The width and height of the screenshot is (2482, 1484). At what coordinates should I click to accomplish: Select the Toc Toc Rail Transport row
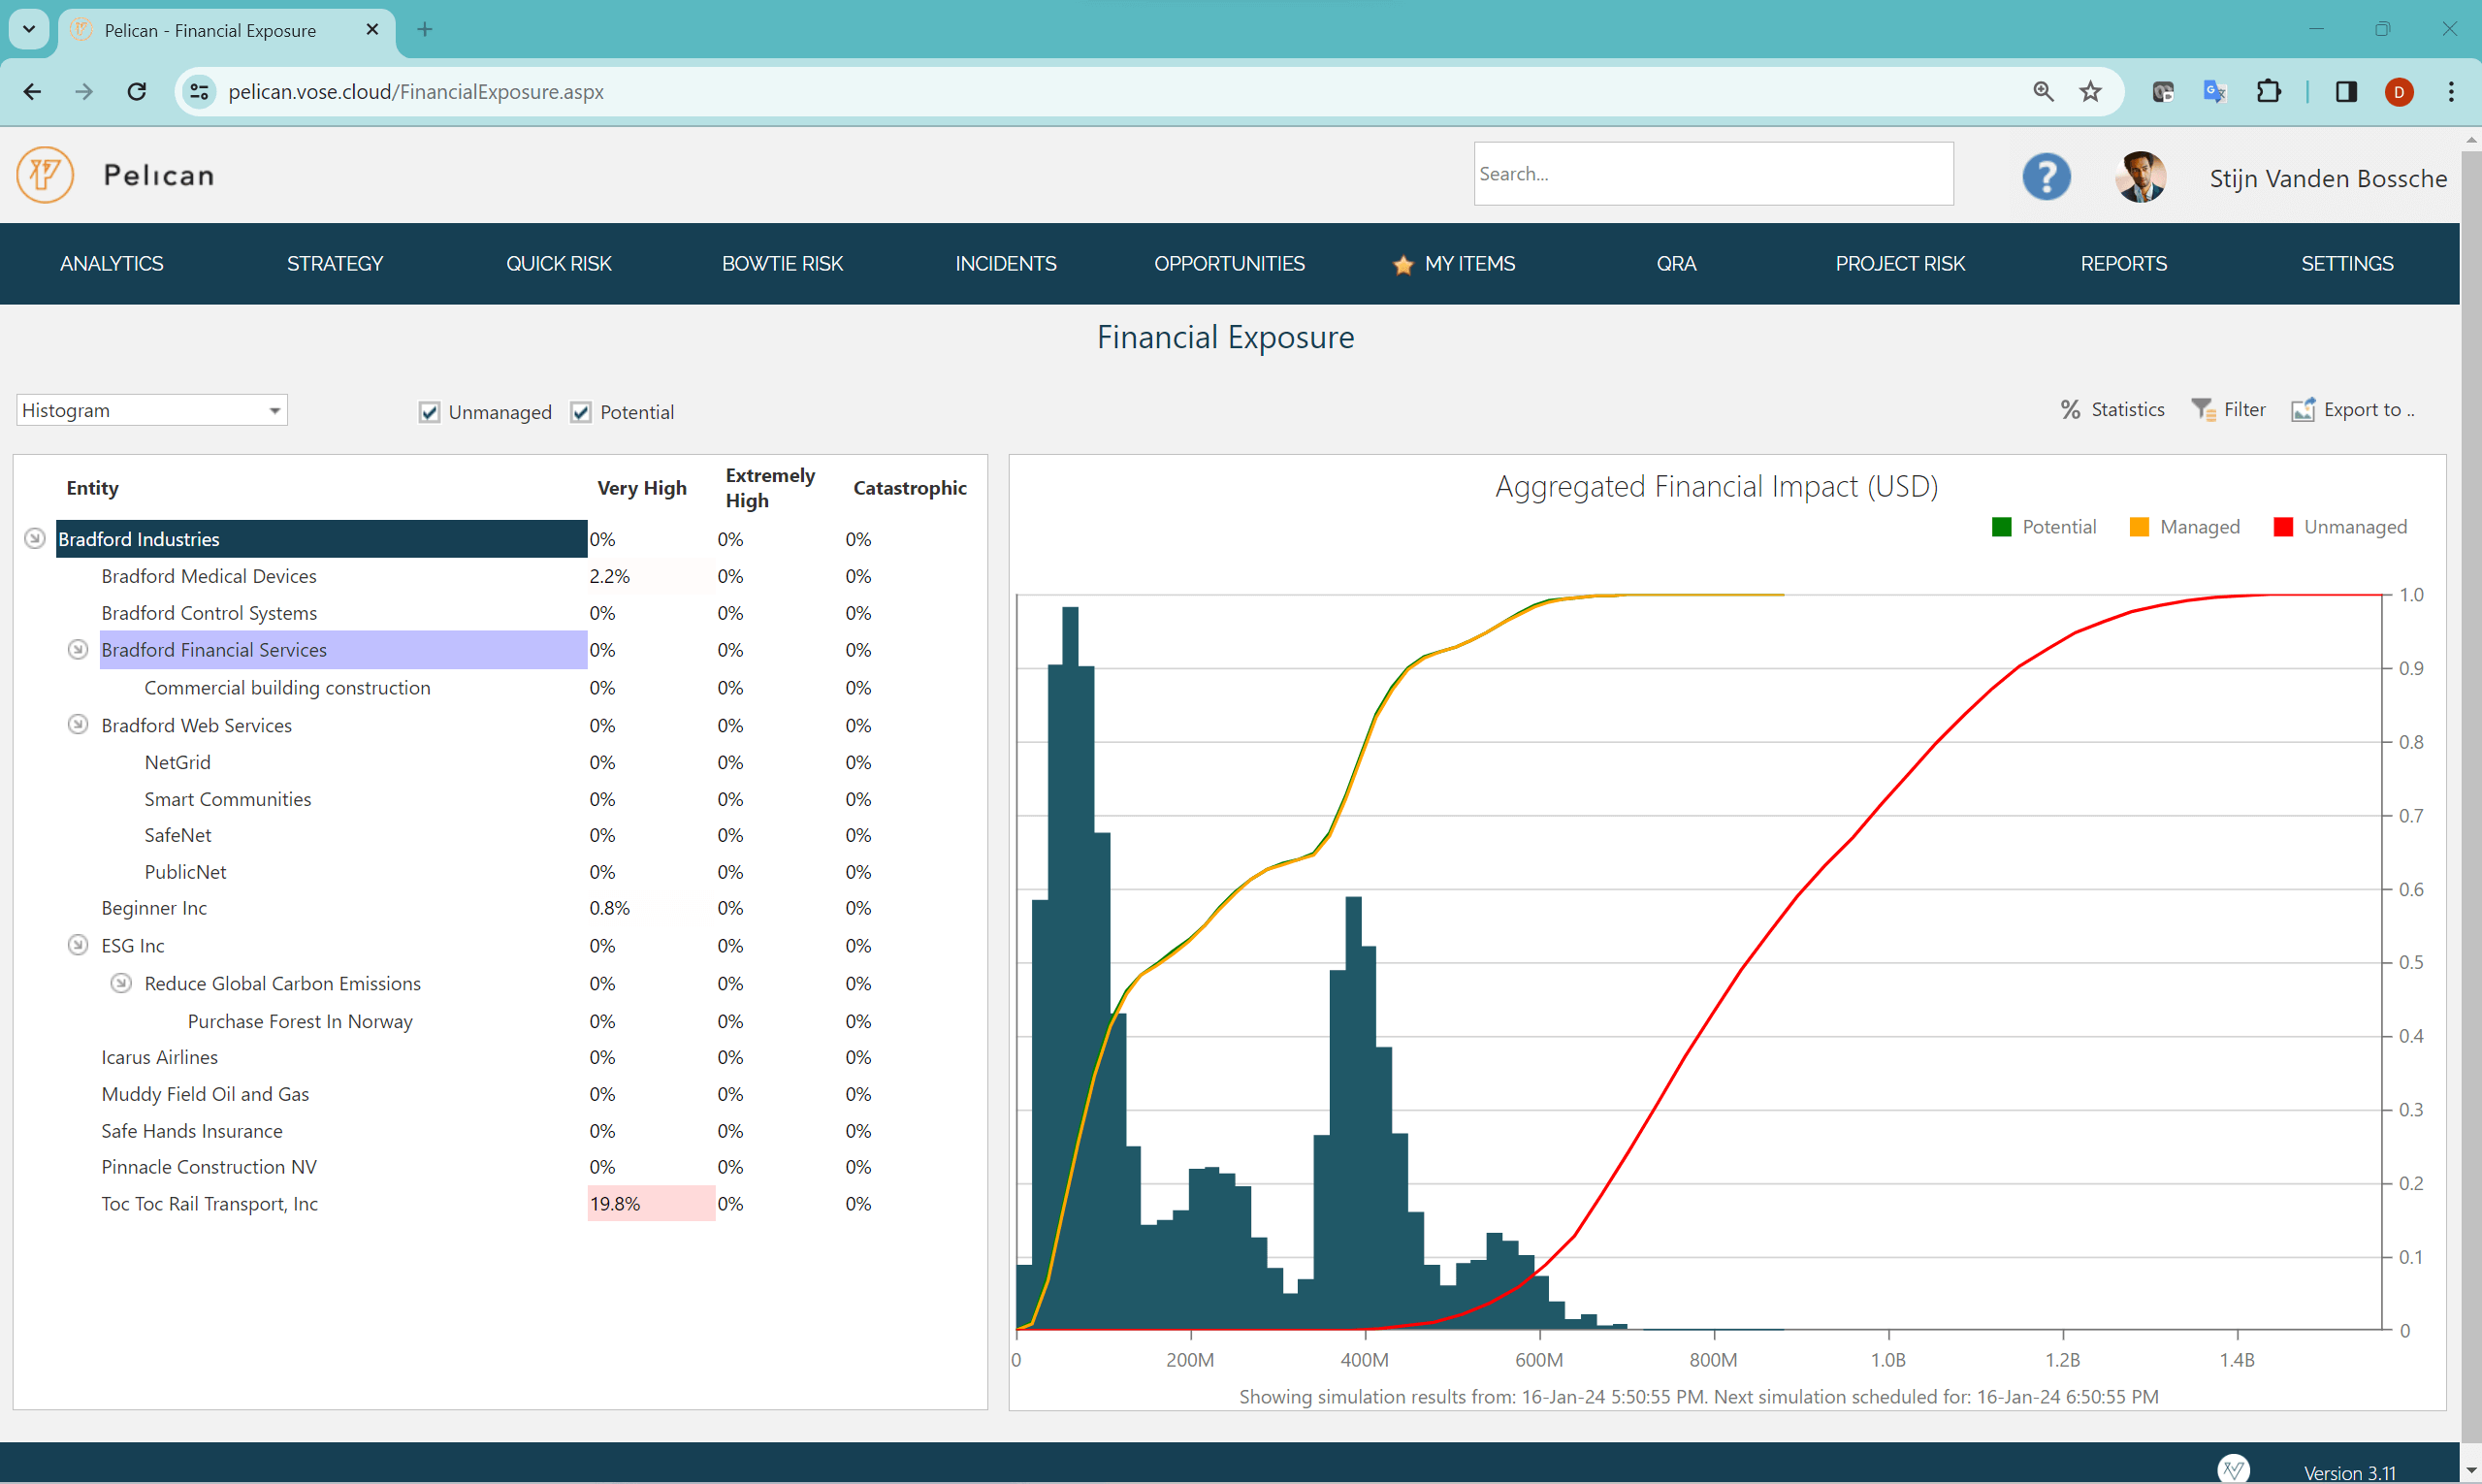coord(209,1203)
